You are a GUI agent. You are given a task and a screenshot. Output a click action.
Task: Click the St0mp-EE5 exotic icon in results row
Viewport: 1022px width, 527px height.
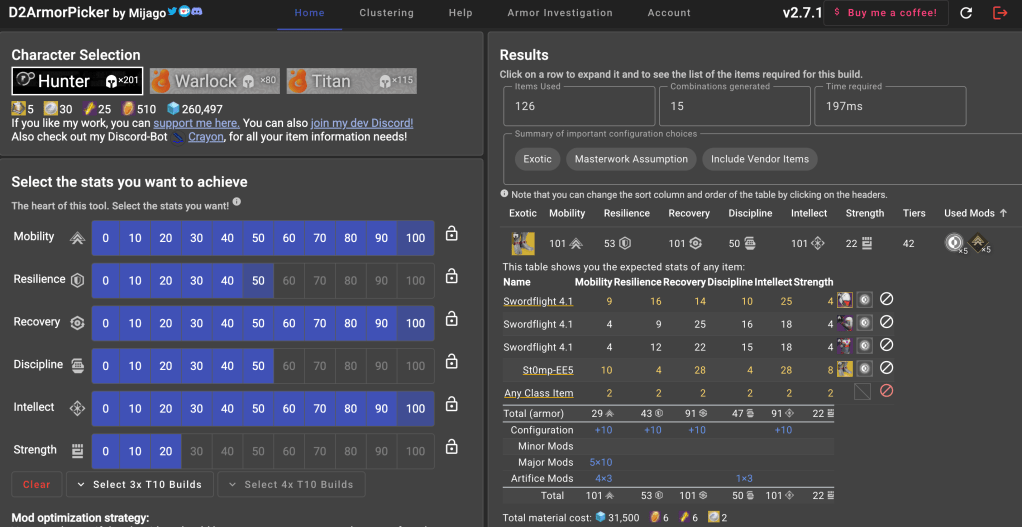(845, 370)
